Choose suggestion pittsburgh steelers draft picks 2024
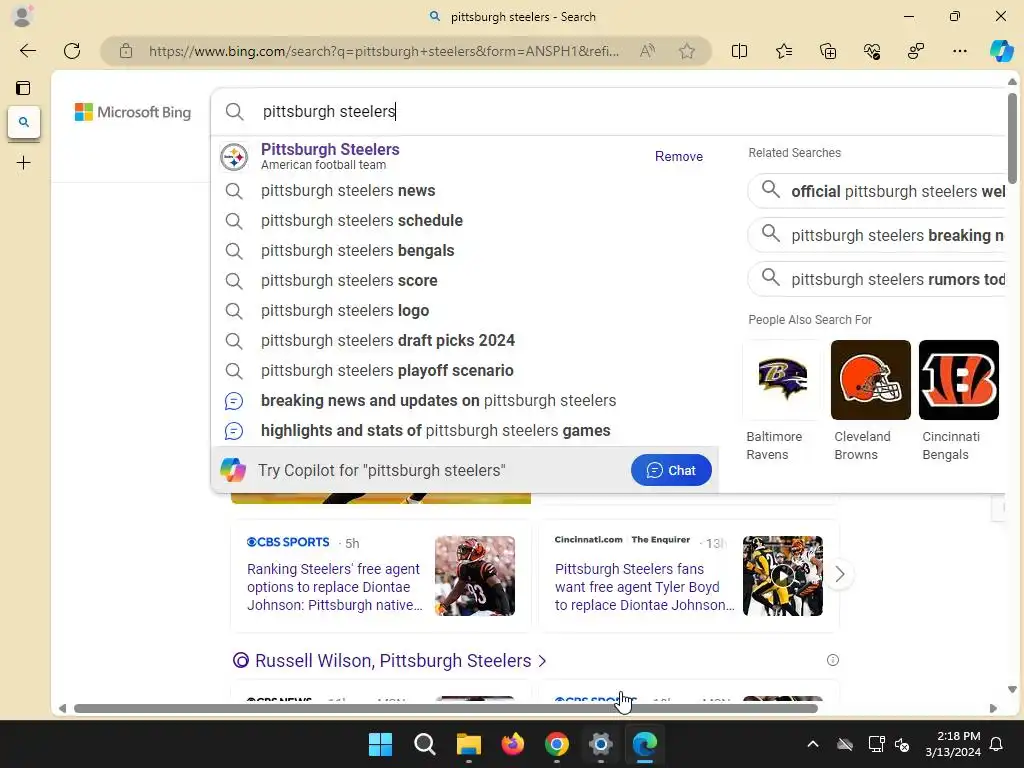This screenshot has width=1024, height=768. coord(465,341)
